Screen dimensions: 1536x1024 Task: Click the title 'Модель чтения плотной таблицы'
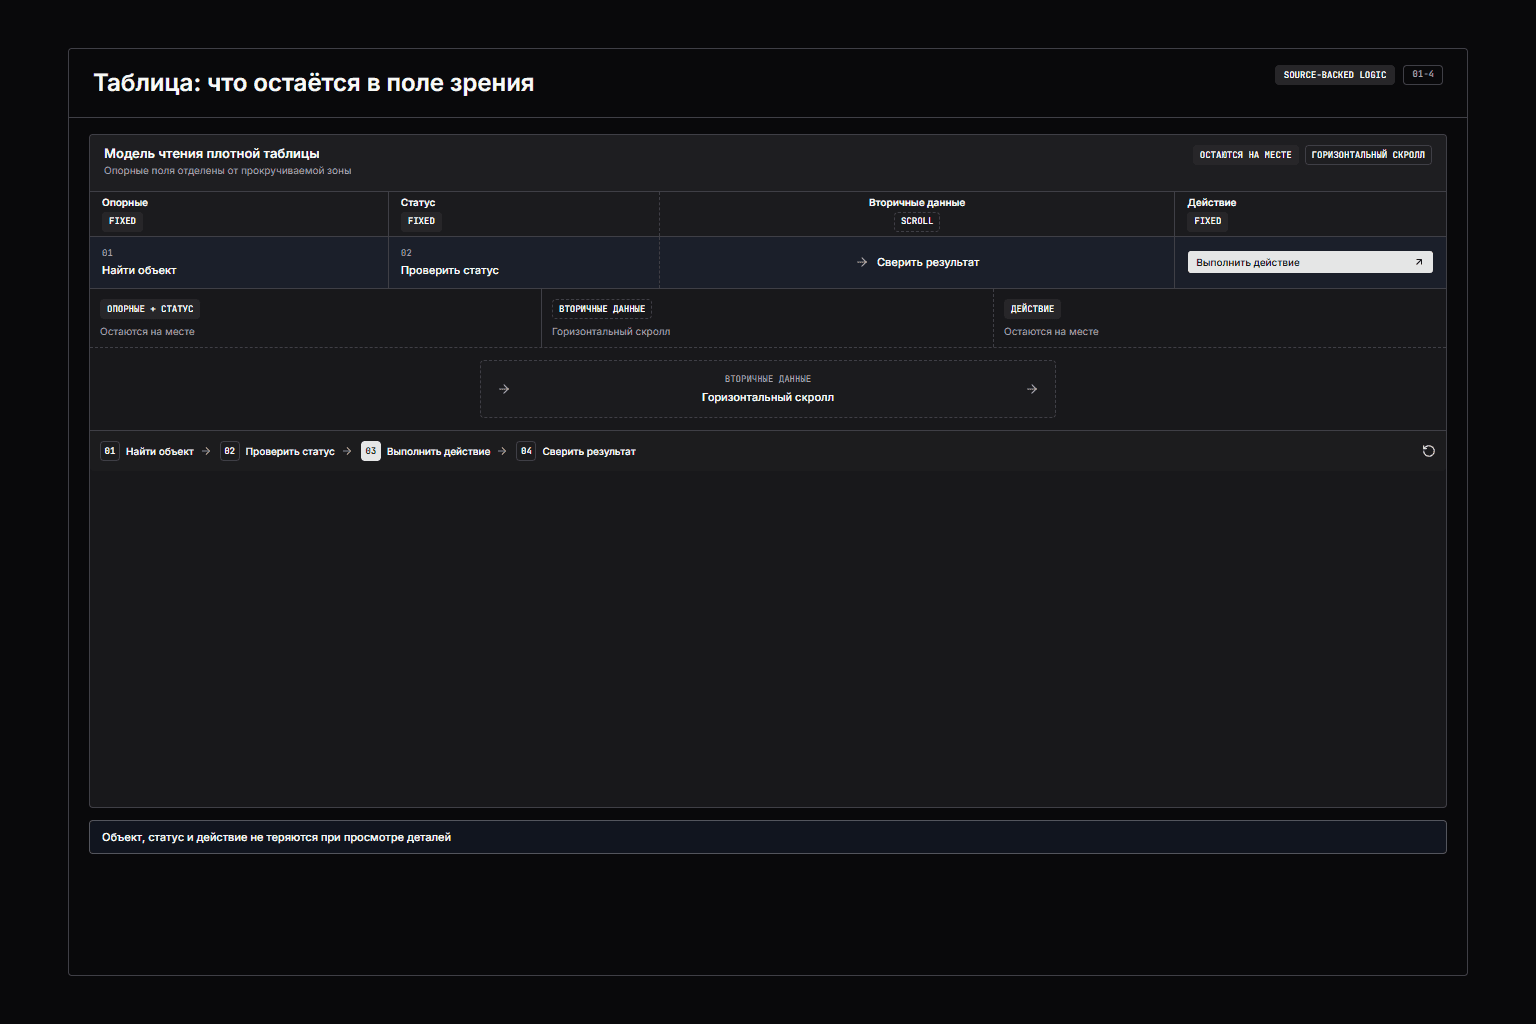[x=212, y=154]
